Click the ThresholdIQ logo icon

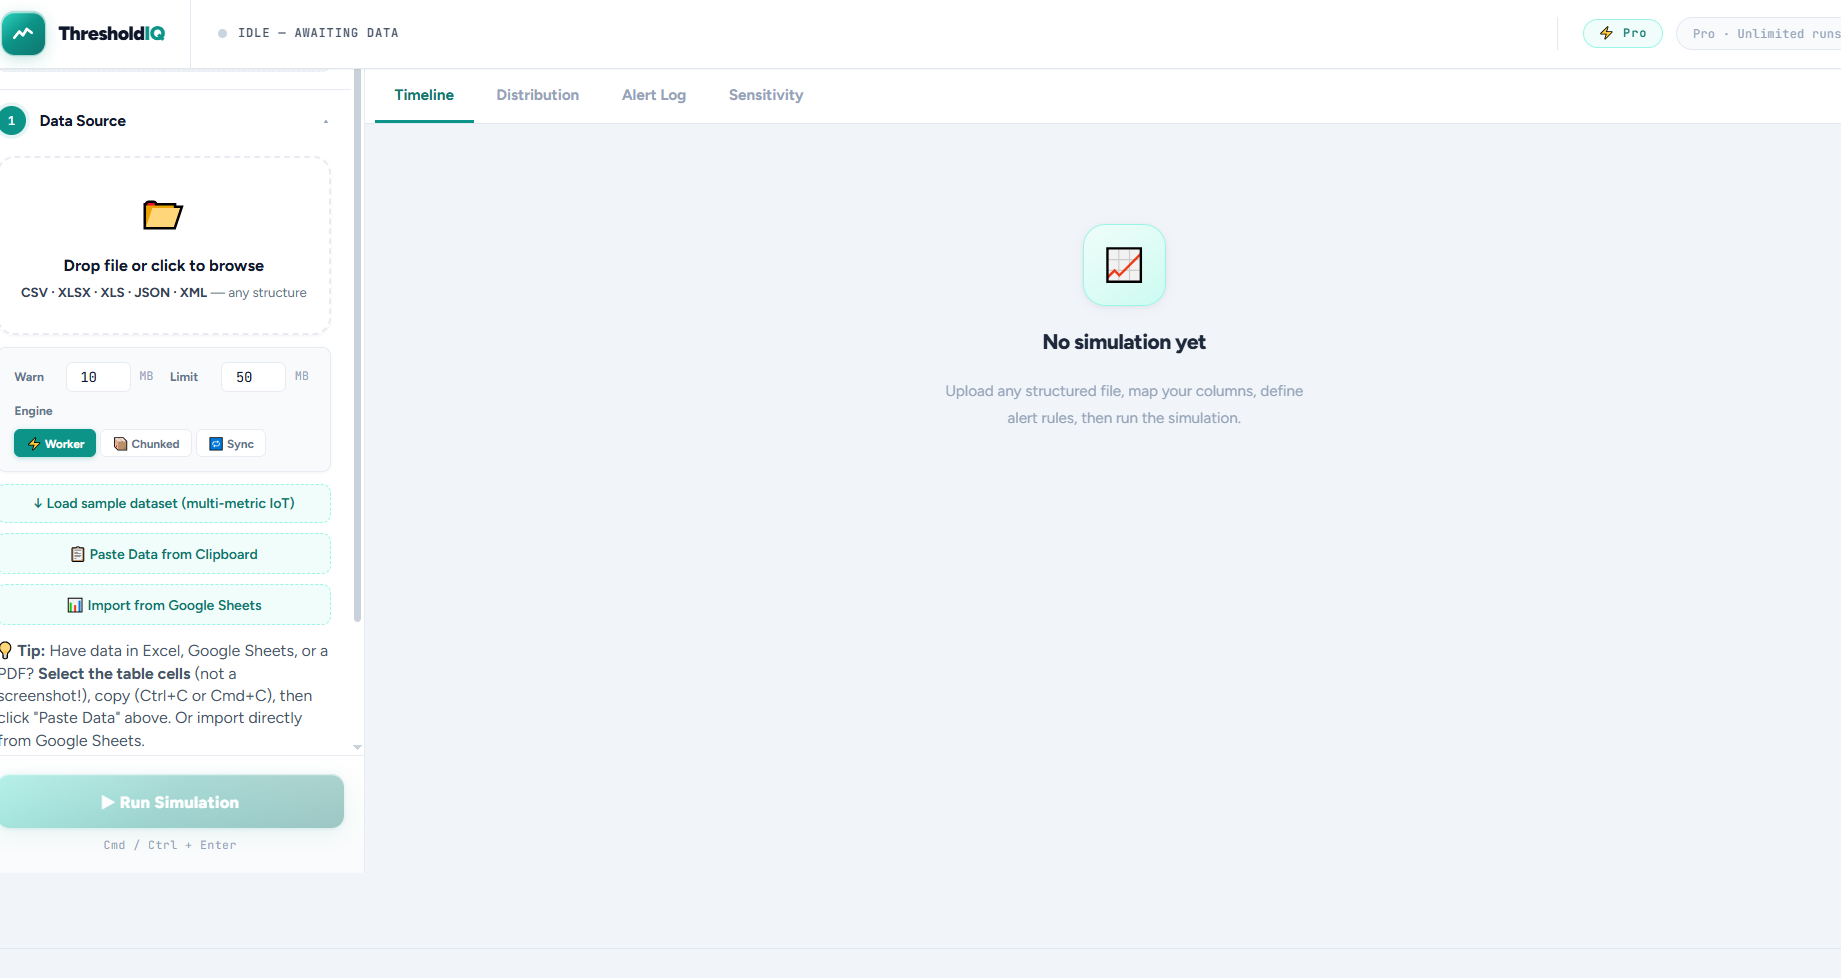[24, 33]
